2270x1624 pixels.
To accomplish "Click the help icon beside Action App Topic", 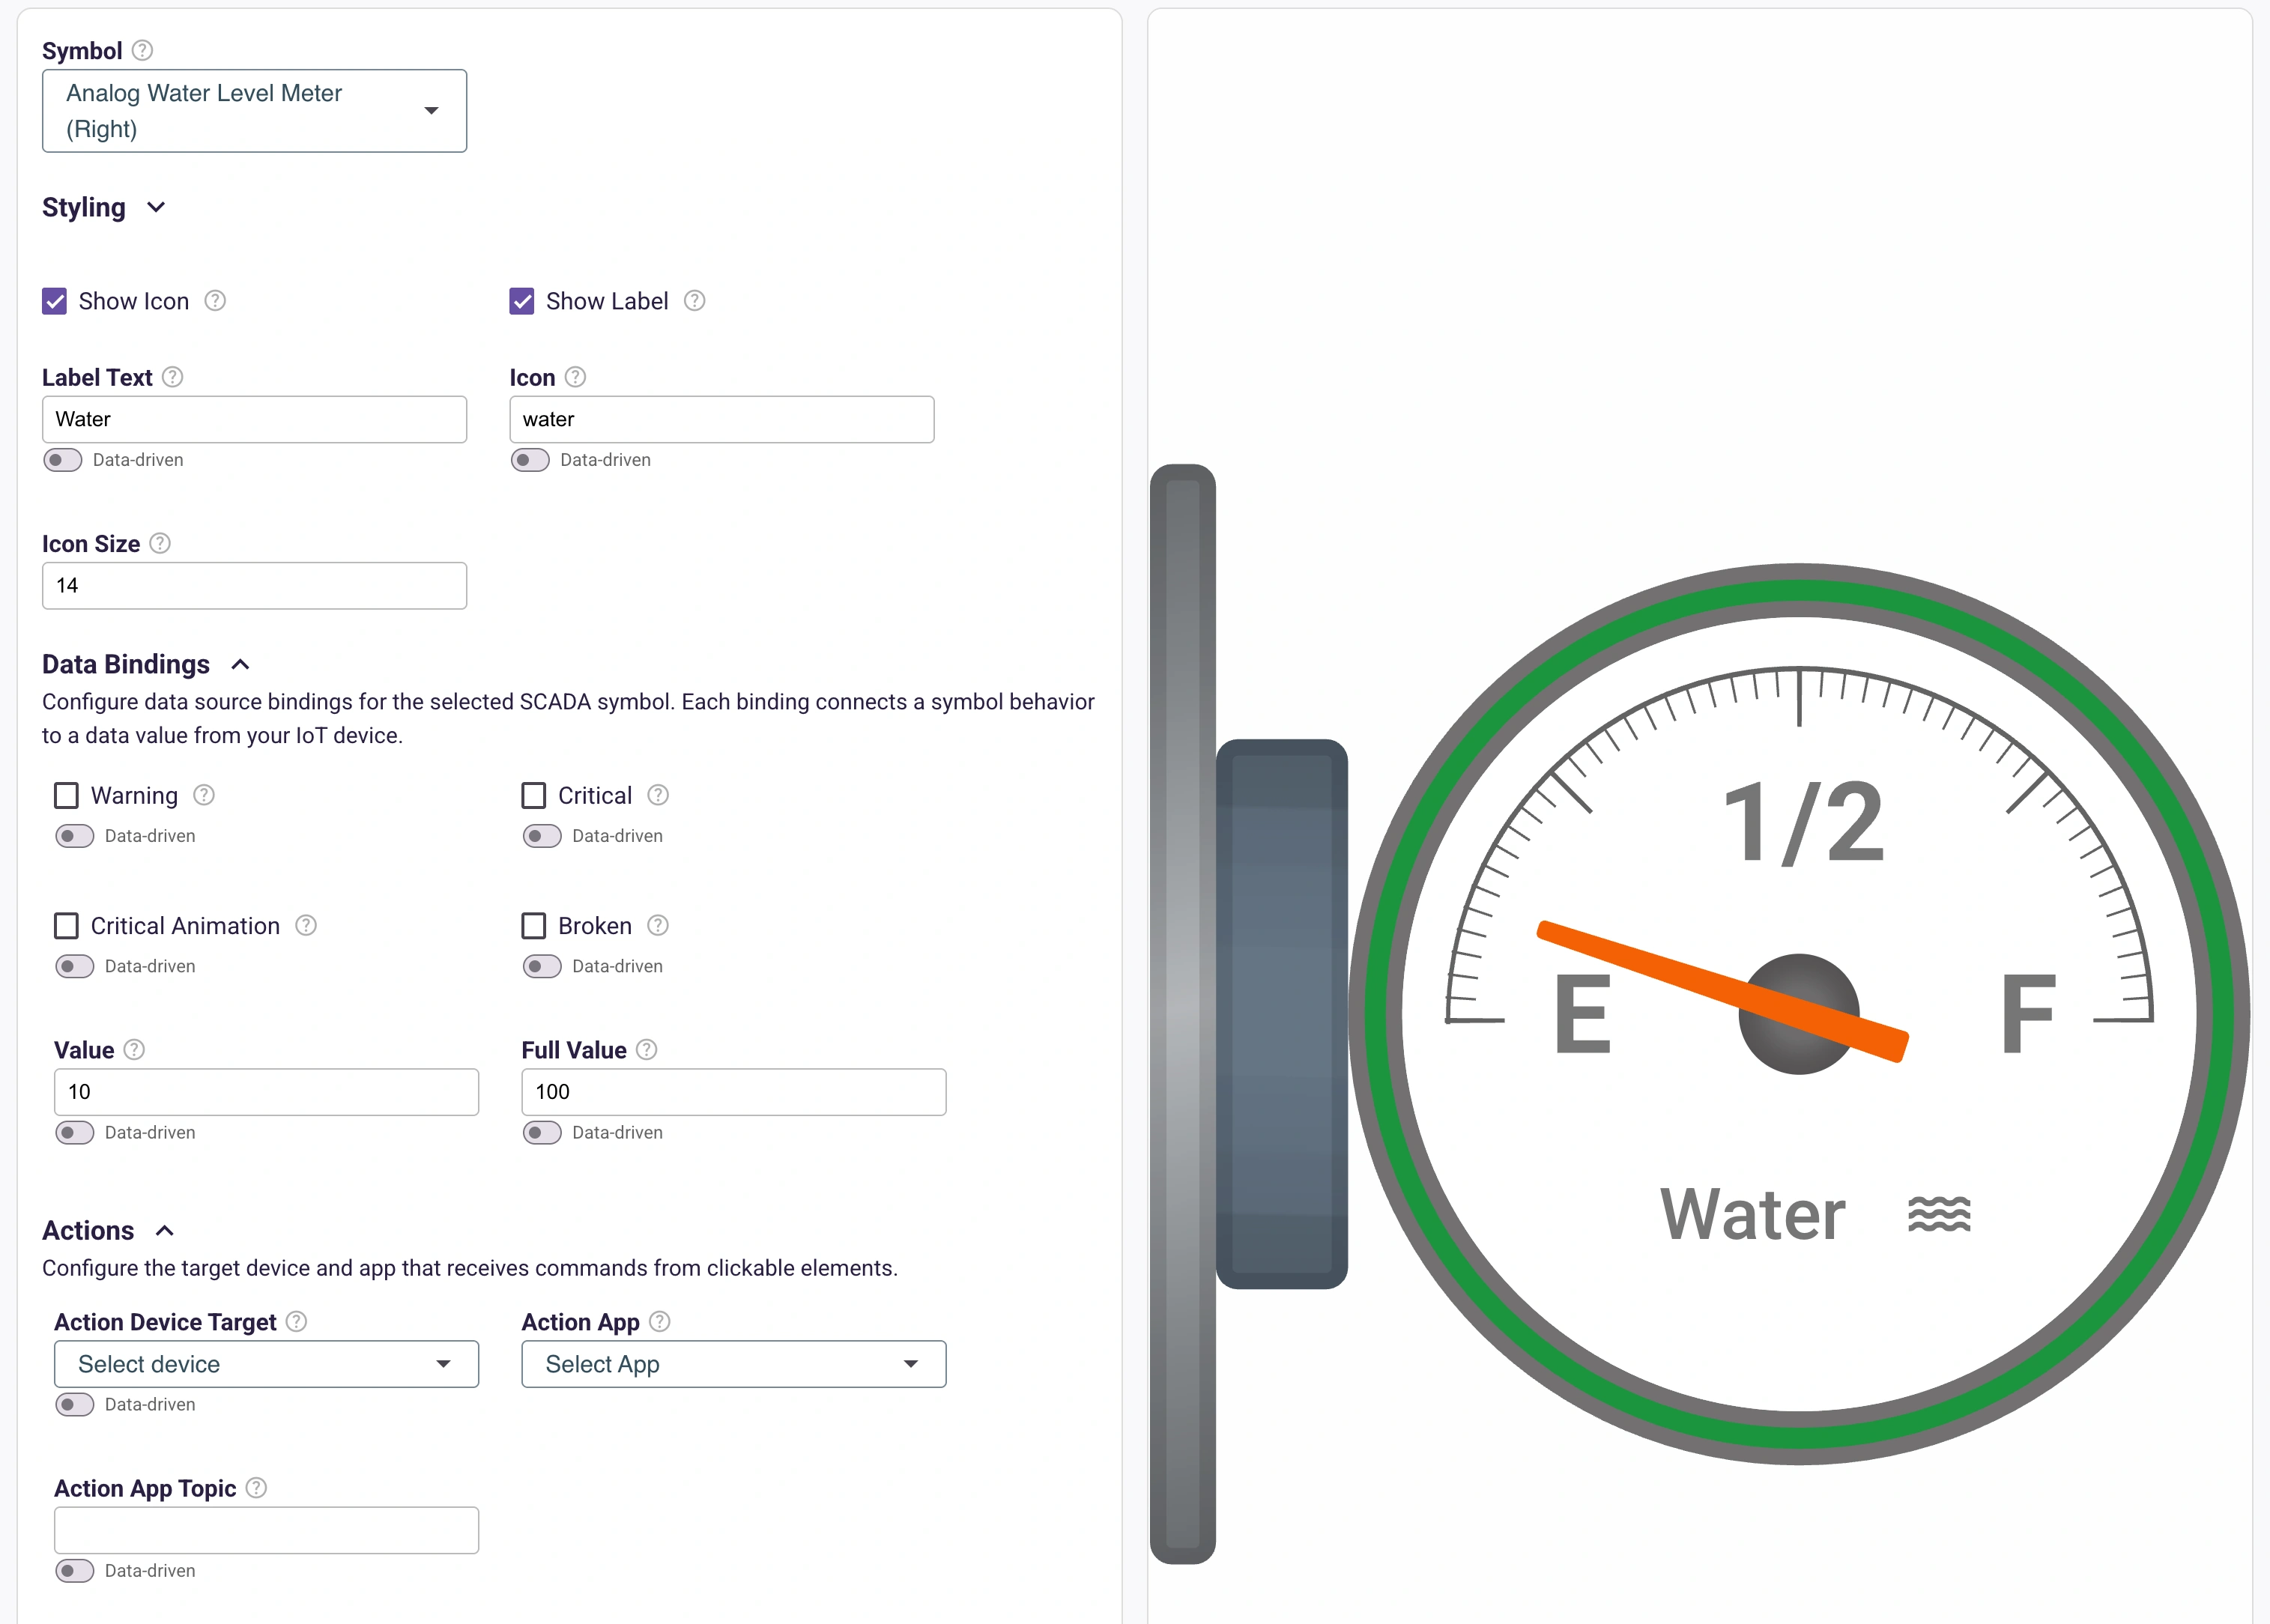I will (257, 1488).
